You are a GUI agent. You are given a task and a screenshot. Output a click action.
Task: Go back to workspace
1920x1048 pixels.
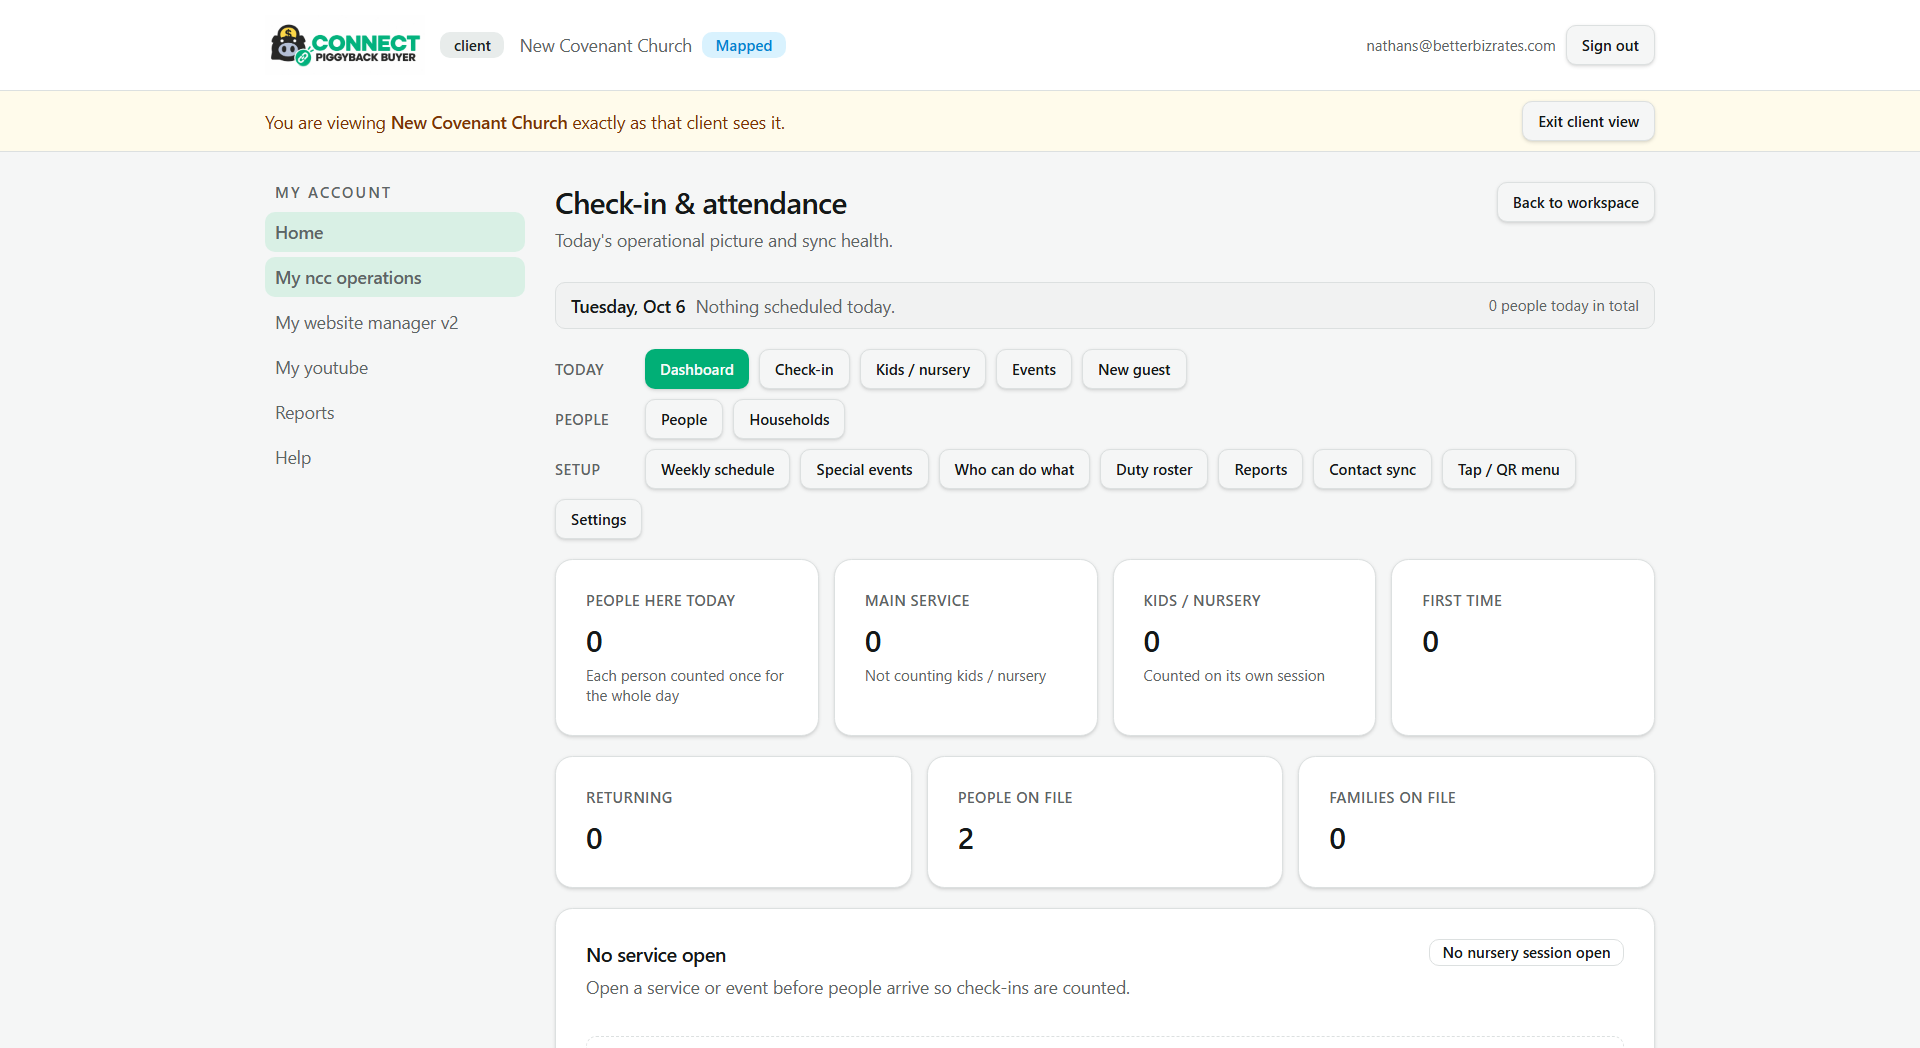pos(1575,203)
